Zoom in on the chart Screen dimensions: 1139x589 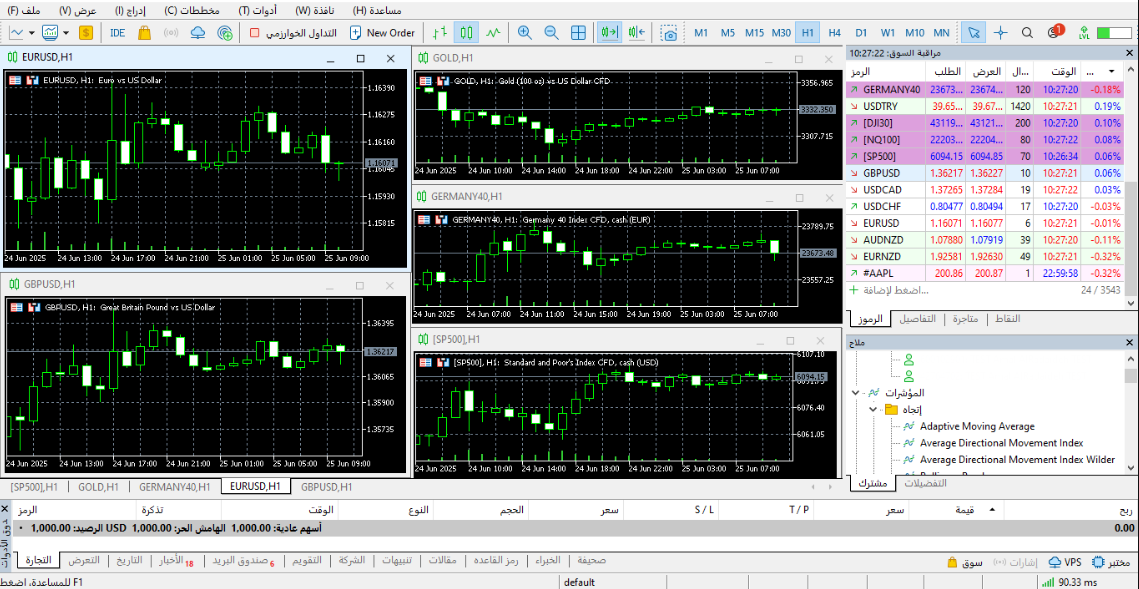(524, 33)
